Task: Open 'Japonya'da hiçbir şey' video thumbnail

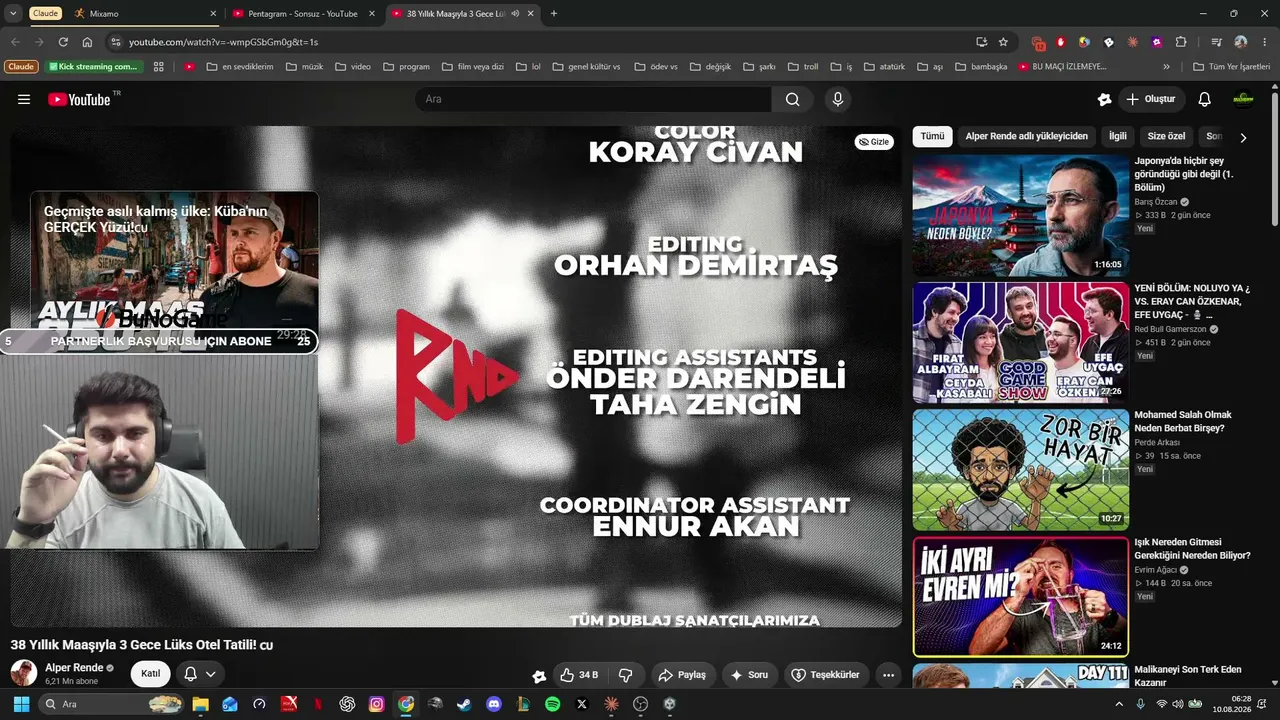Action: point(1020,215)
